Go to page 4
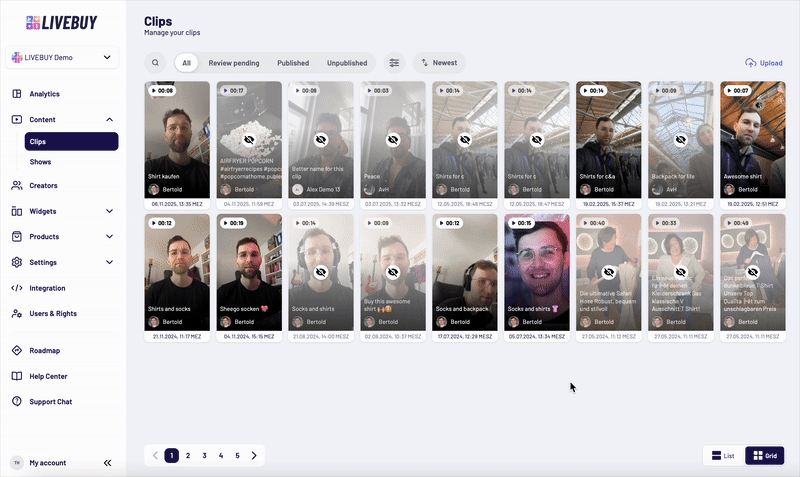This screenshot has height=477, width=800. pyautogui.click(x=221, y=456)
